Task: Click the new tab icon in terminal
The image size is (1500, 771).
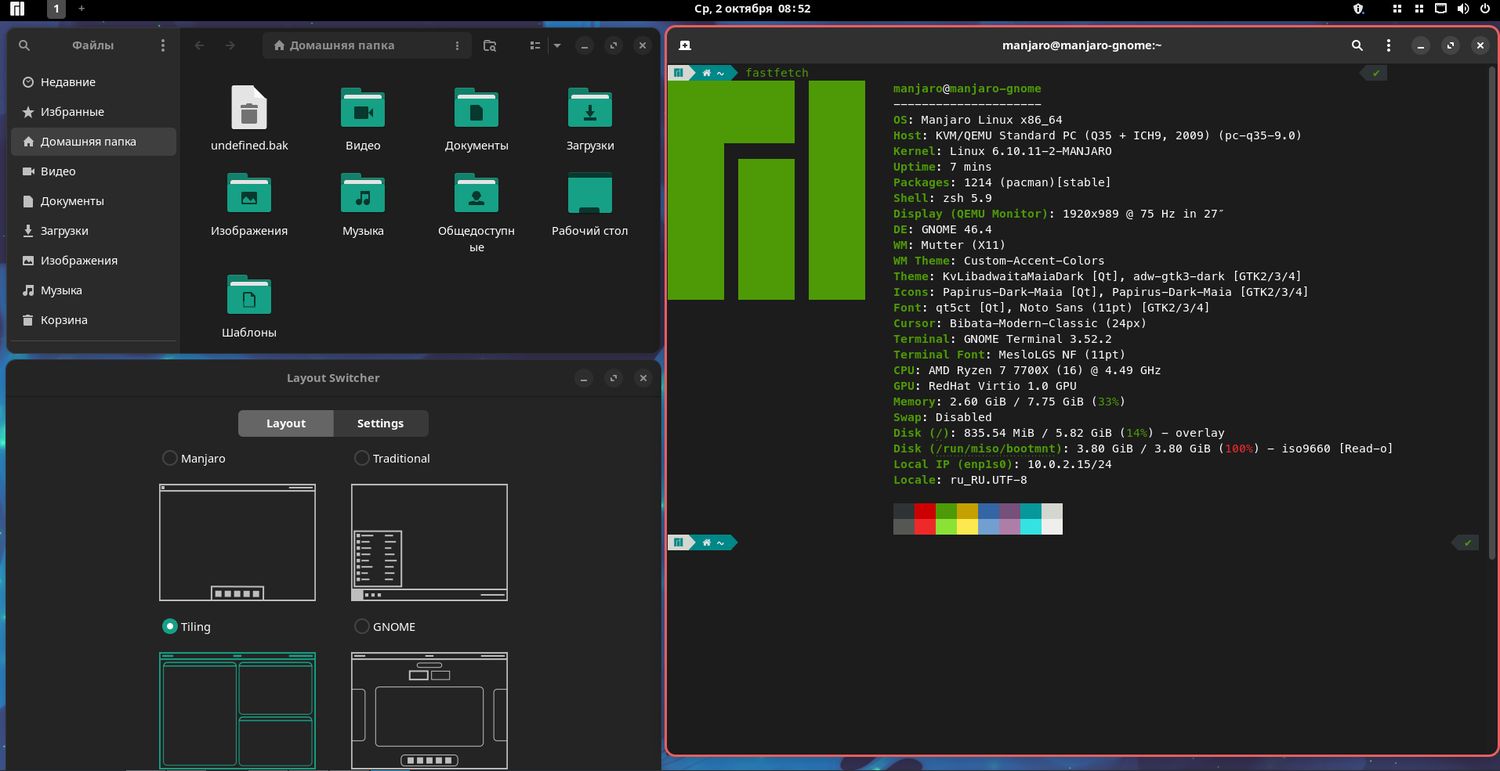Action: click(x=685, y=45)
